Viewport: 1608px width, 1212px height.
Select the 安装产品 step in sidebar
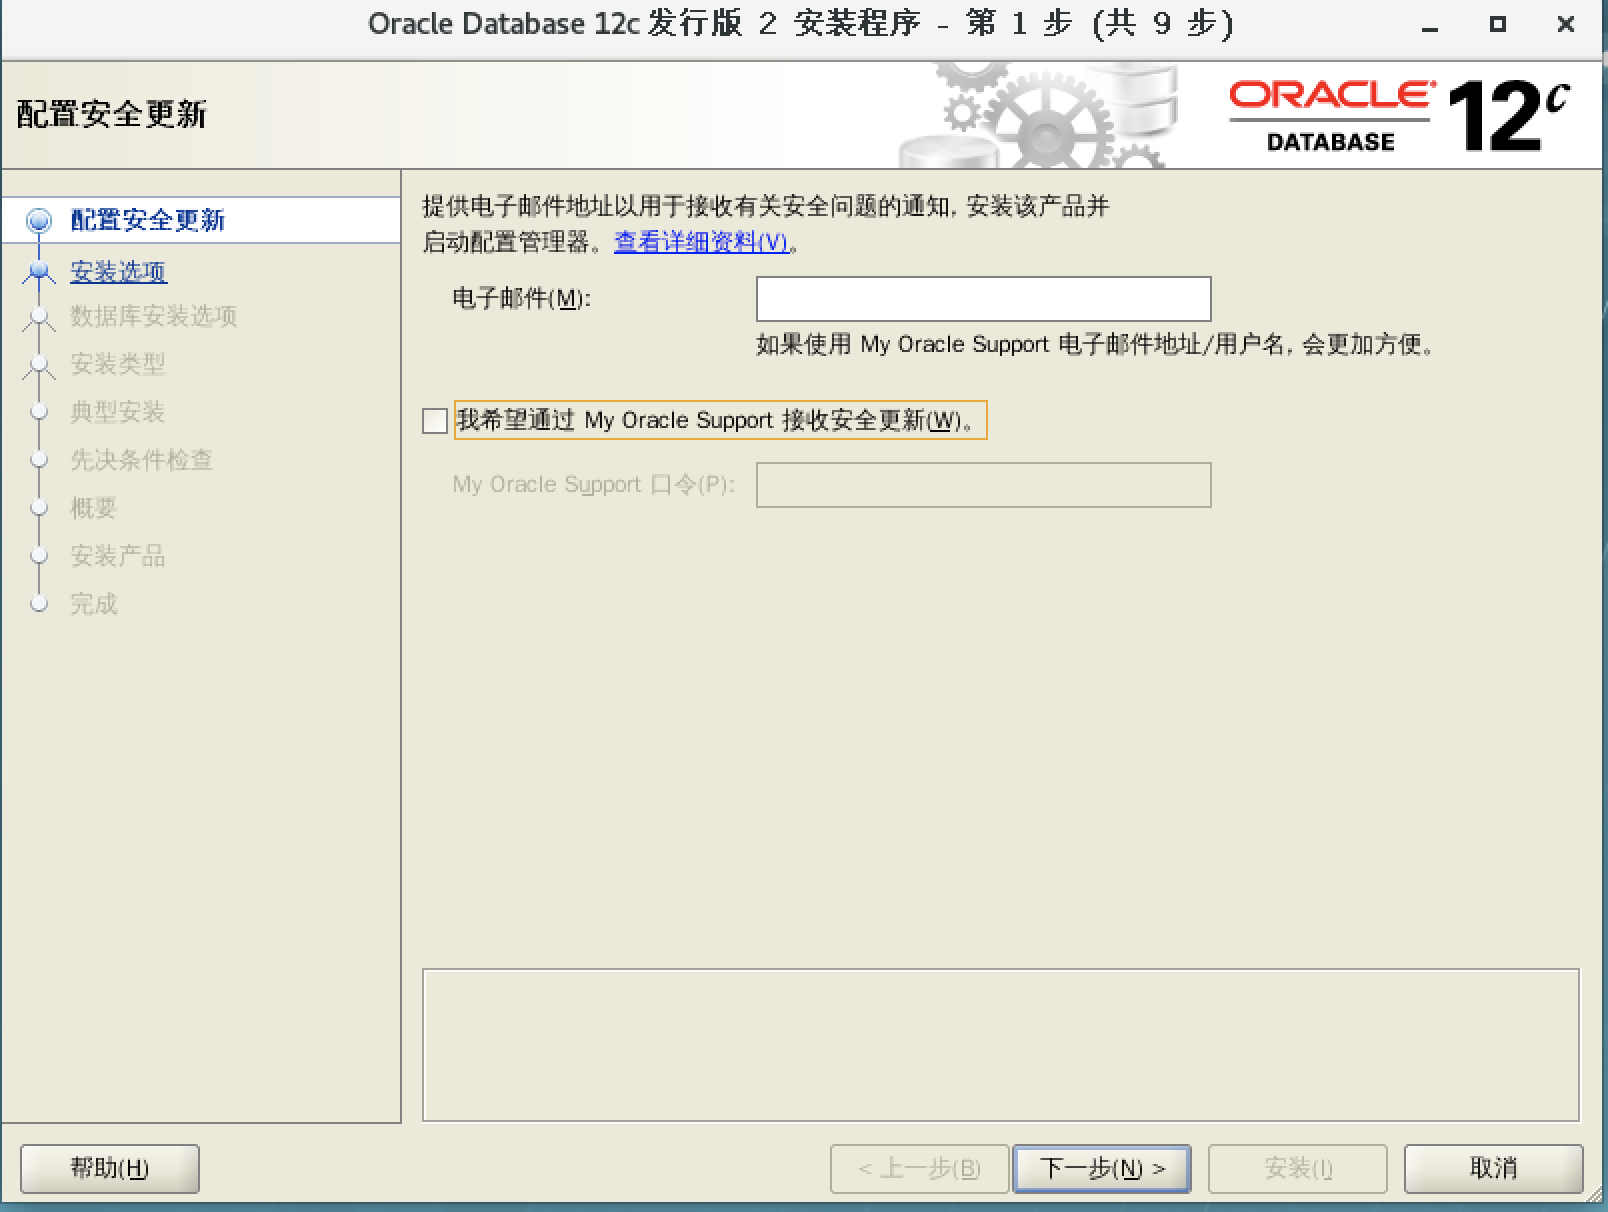click(116, 556)
